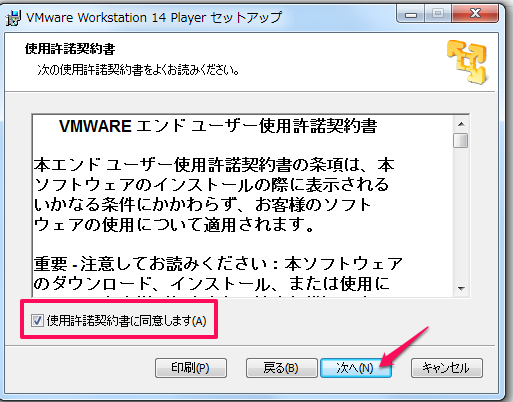Click the window title VMware Workstation 14 Player セットアップ
The width and height of the screenshot is (513, 402).
[154, 17]
